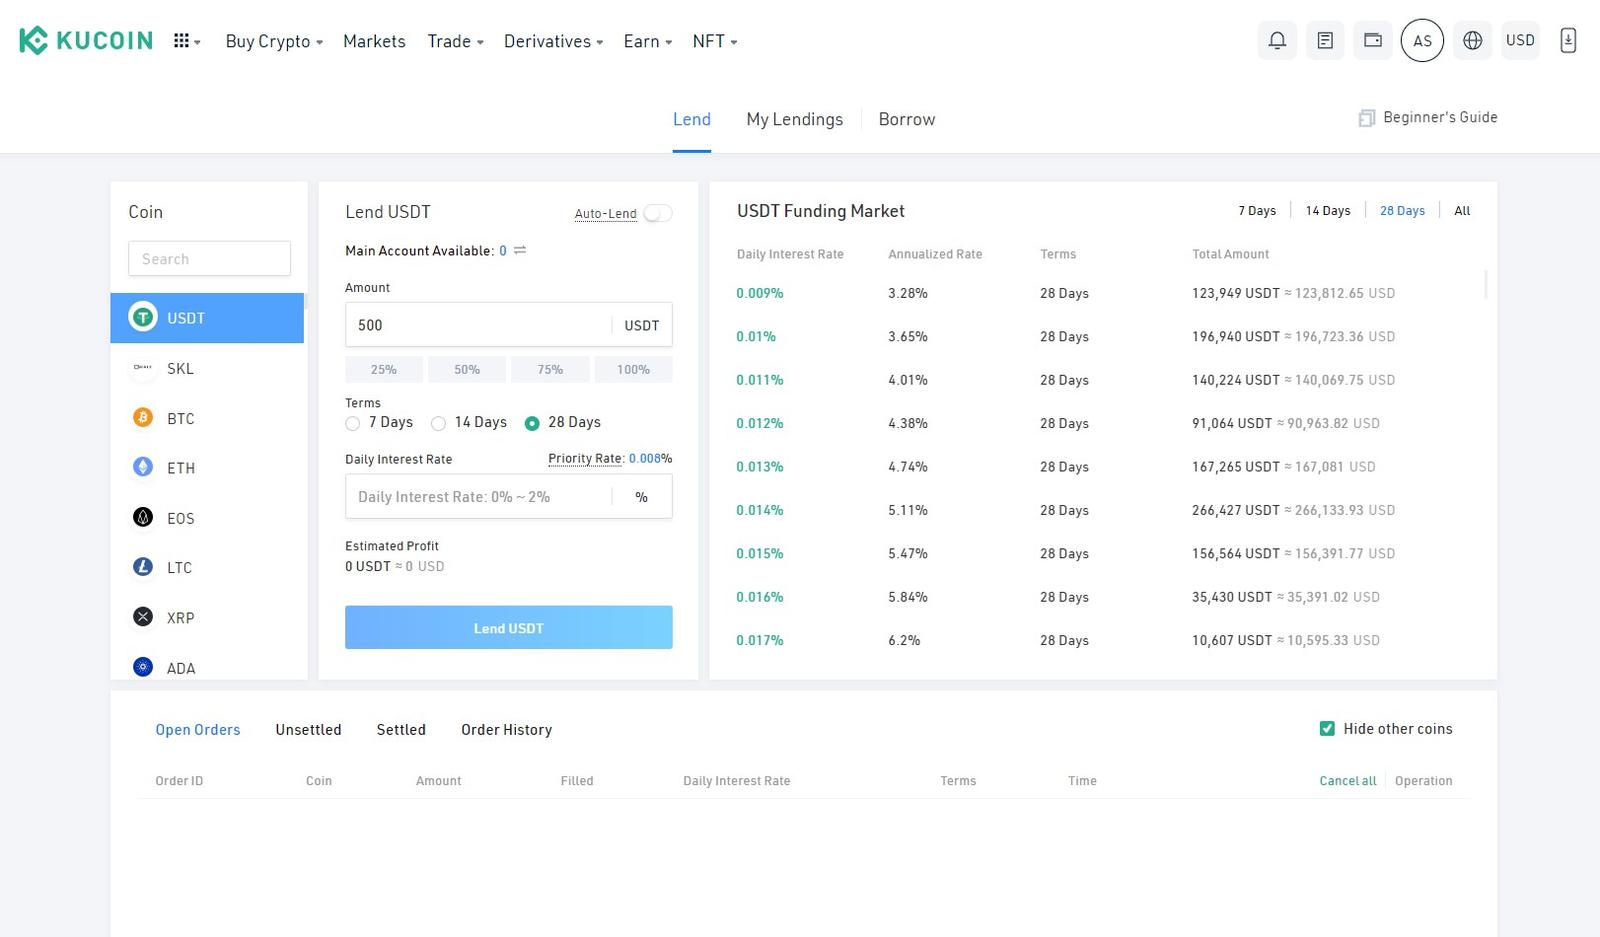Switch to the Lend tab
Screen dimensions: 1600x937
(x=692, y=119)
